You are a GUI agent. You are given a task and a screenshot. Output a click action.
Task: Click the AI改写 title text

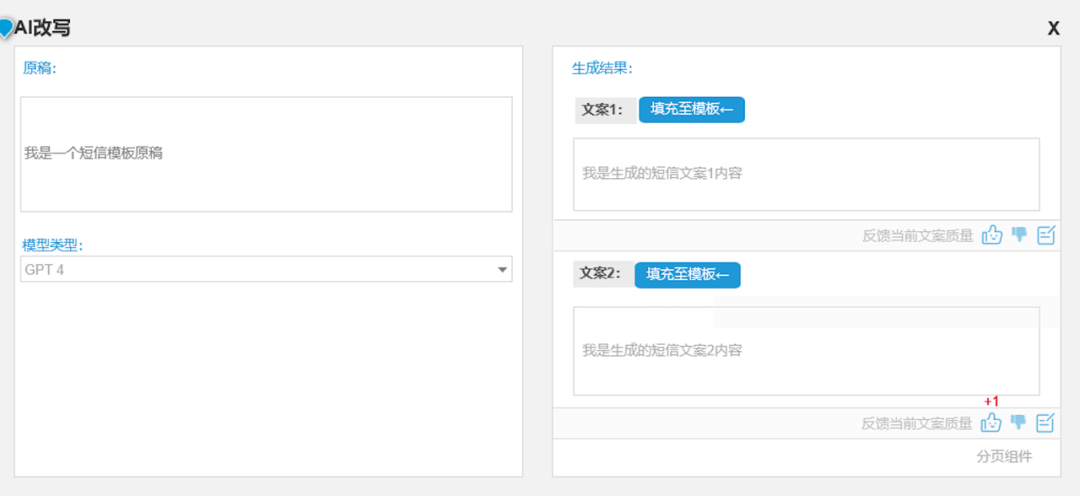[x=43, y=28]
